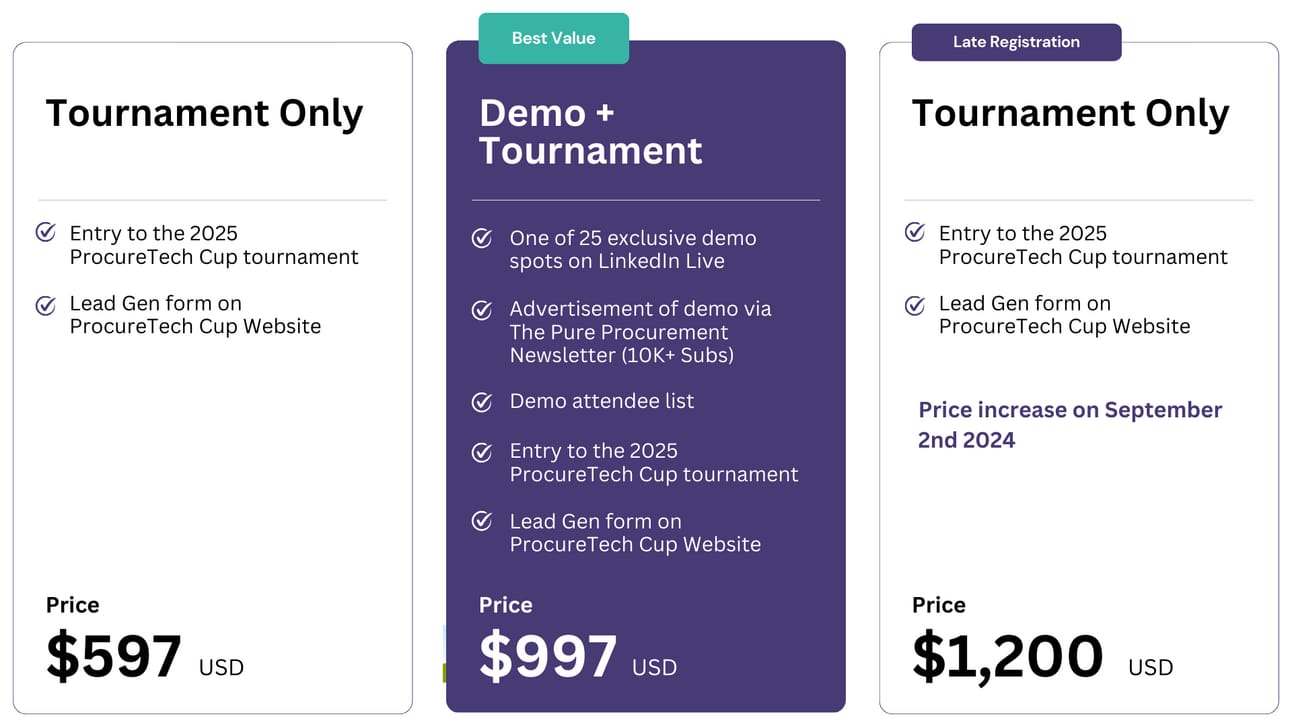Click the checkmark beside Entry in purple card
The image size is (1292, 727).
point(482,451)
